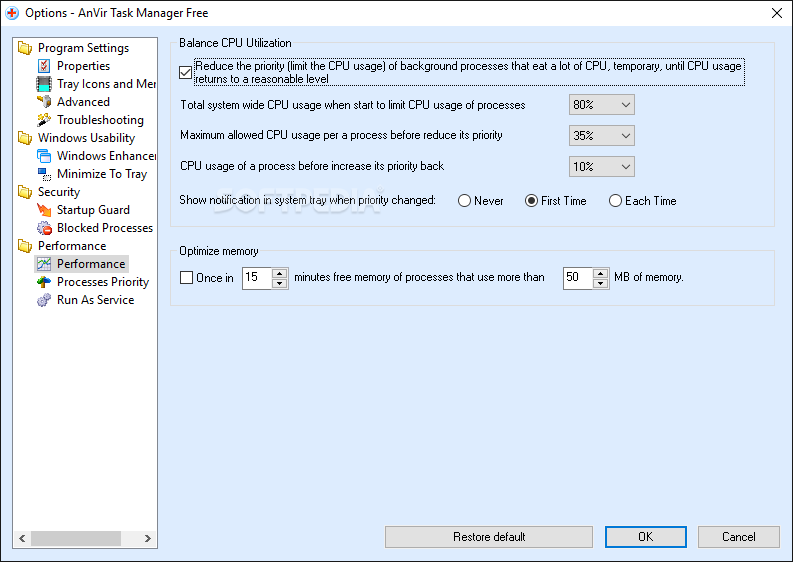Click the Advanced settings icon

coord(44,102)
